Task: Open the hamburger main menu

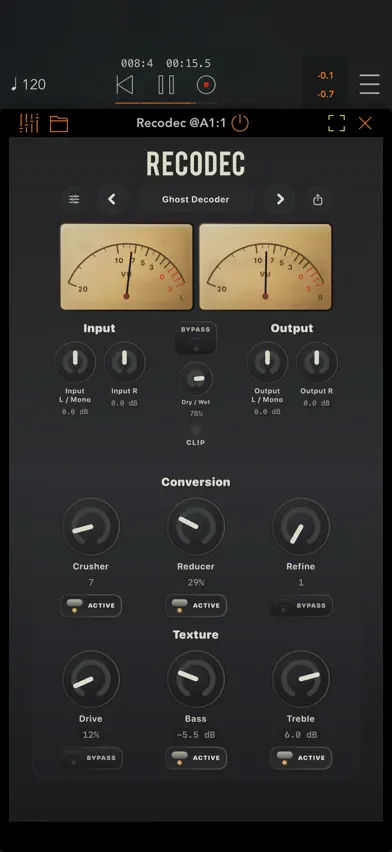Action: coord(370,84)
